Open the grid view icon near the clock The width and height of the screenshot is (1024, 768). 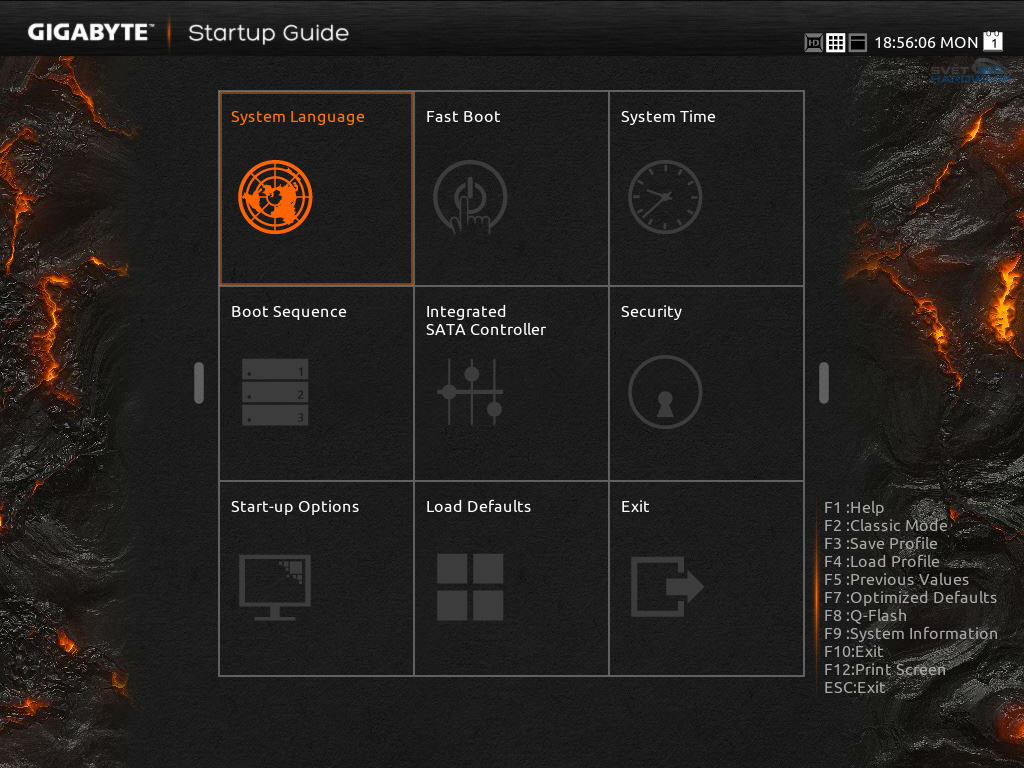pyautogui.click(x=836, y=42)
